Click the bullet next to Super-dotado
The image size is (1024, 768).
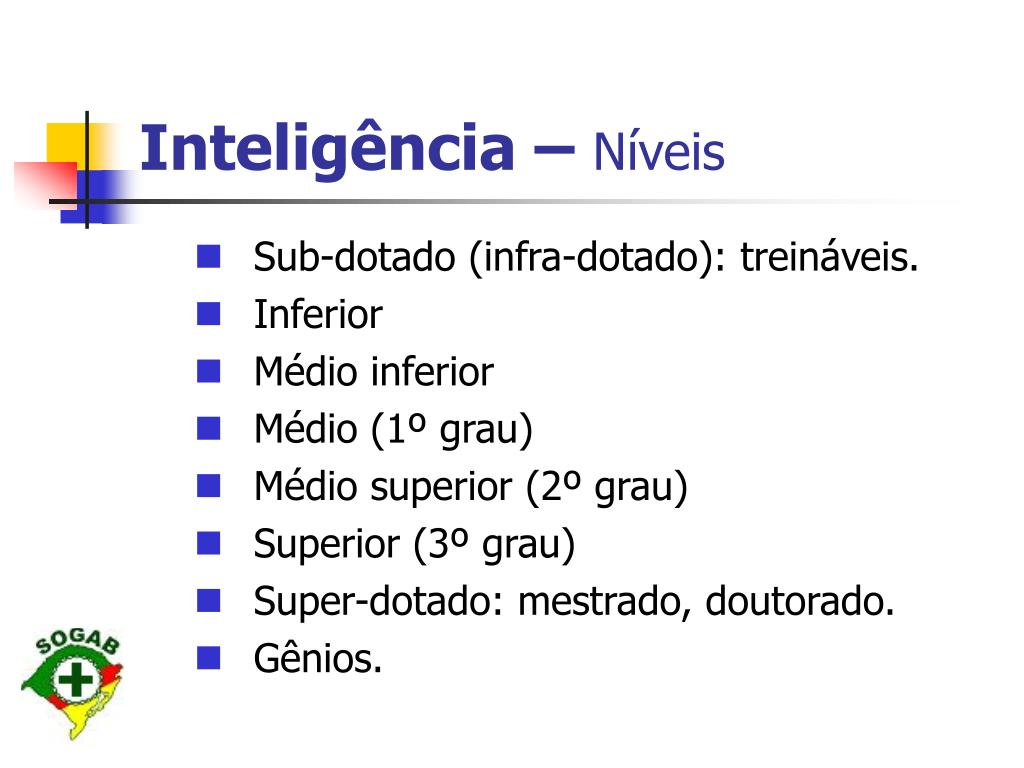click(208, 601)
